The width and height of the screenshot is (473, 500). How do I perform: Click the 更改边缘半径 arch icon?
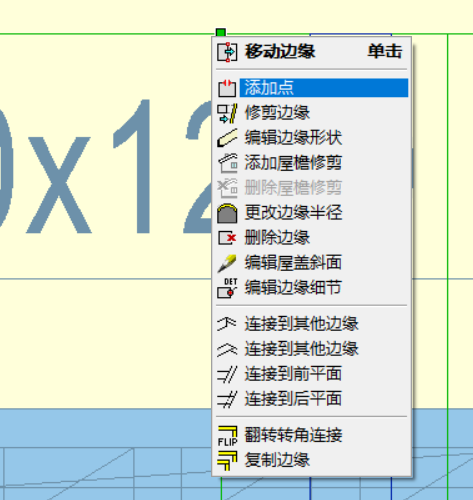(227, 213)
